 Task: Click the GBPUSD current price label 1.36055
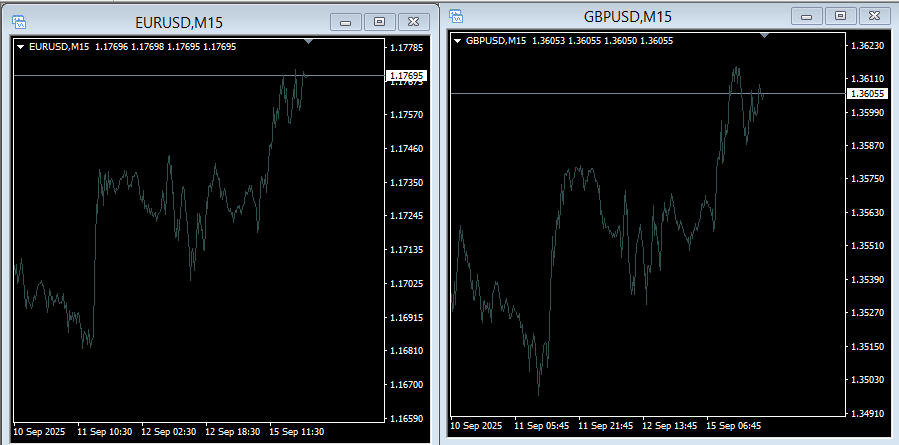867,93
